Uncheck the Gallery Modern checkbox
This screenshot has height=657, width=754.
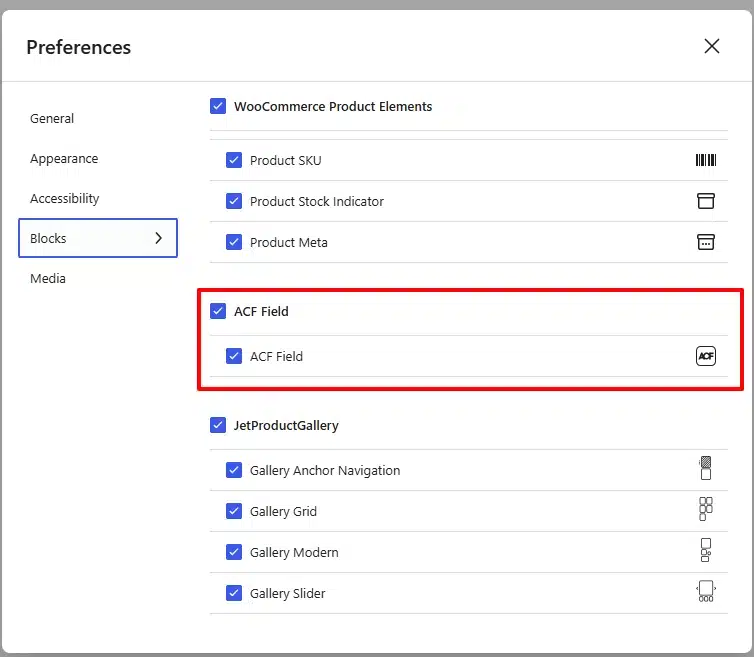[x=234, y=552]
